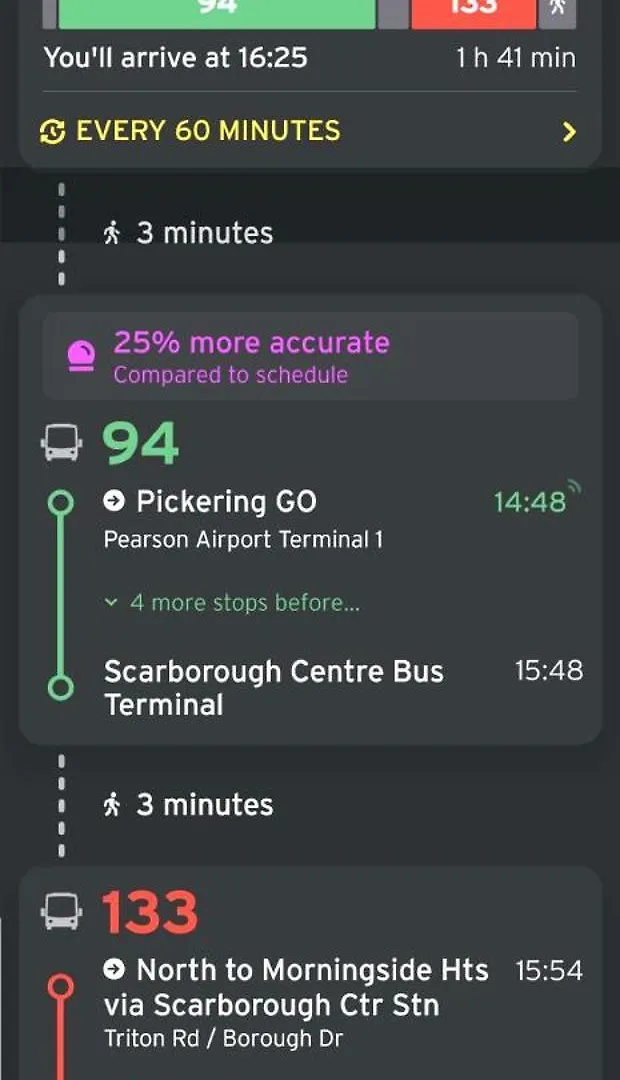Viewport: 620px width, 1080px height.
Task: Tap the arrow icon before North to Morningside
Action: point(115,969)
